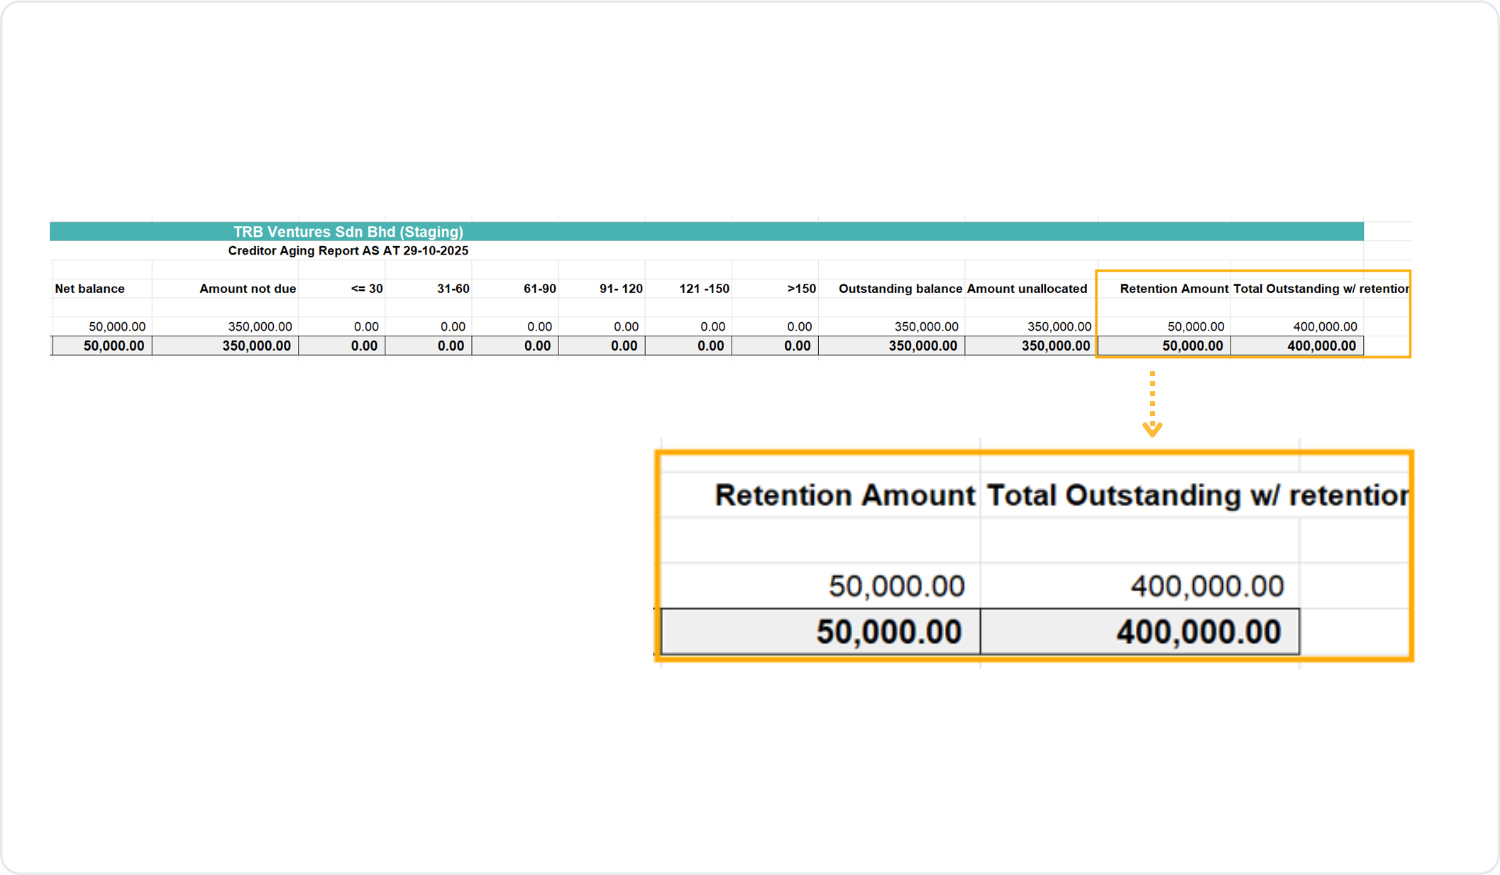1500x875 pixels.
Task: Click "Total Outstanding w/ retention" header in small table
Action: click(1321, 289)
